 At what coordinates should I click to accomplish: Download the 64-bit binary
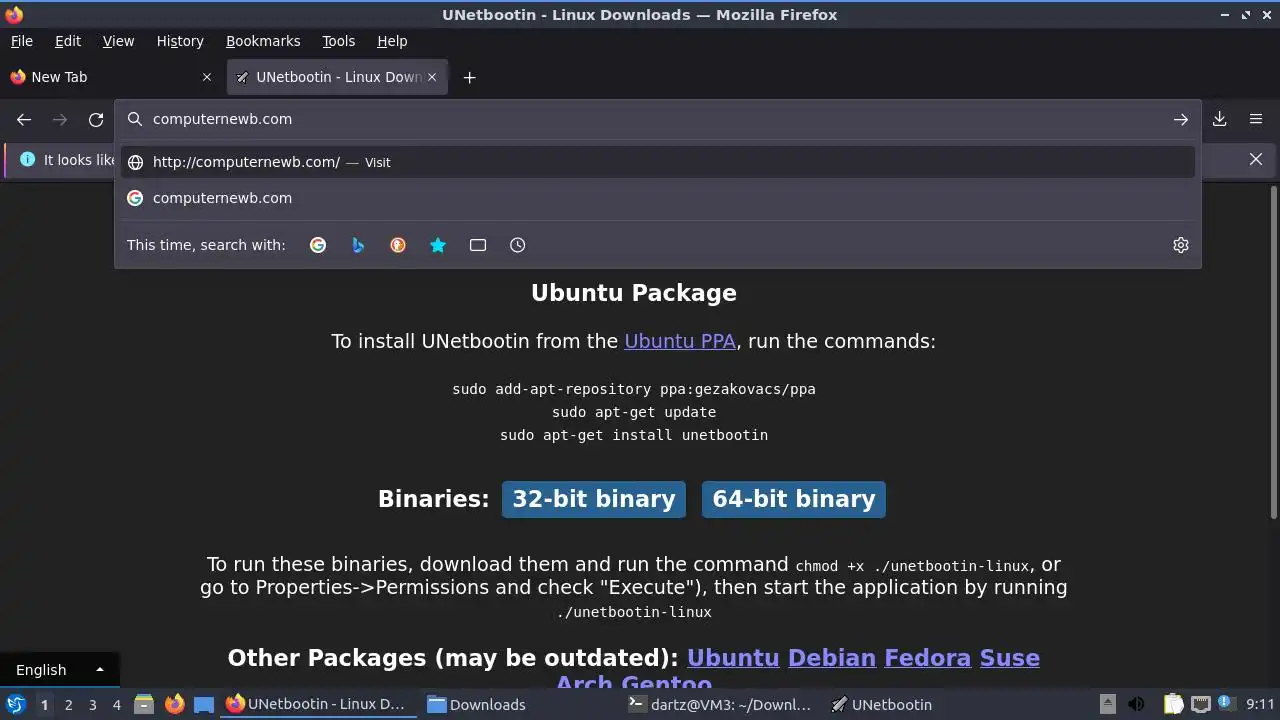[794, 499]
